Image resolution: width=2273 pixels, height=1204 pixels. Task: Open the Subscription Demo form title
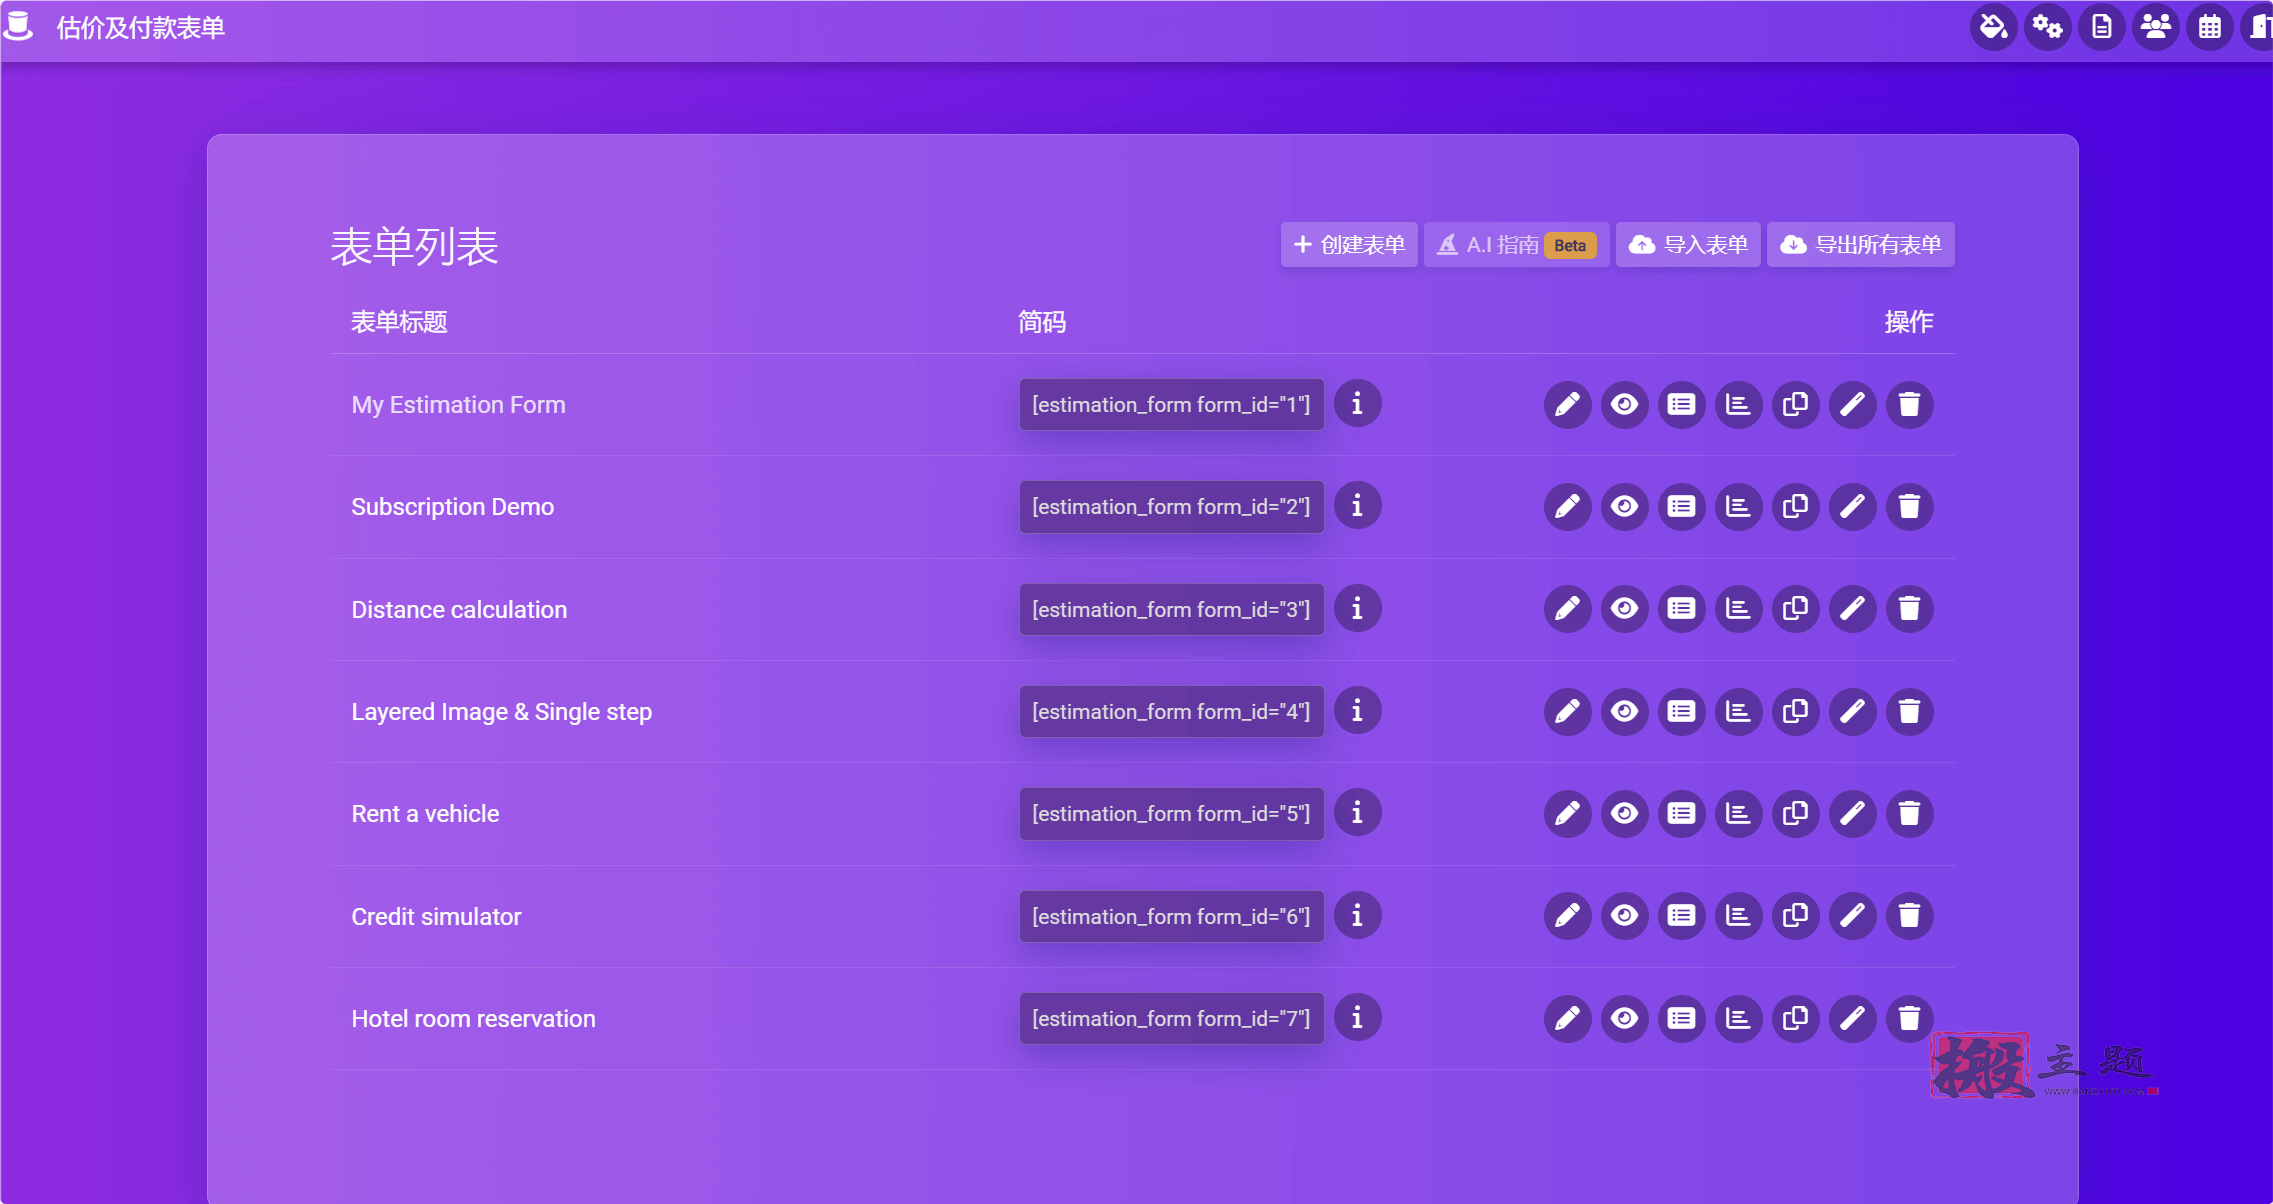452,507
